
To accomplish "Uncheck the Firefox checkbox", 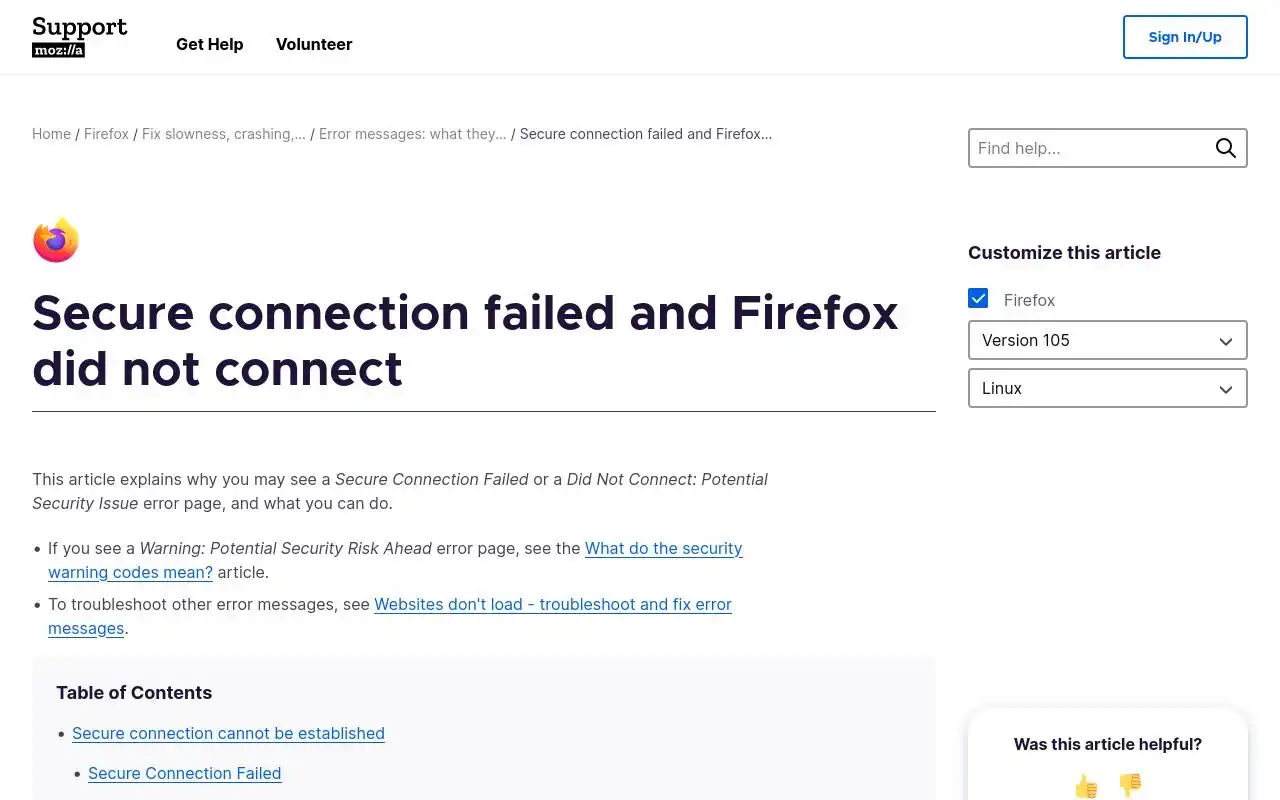I will coord(978,299).
